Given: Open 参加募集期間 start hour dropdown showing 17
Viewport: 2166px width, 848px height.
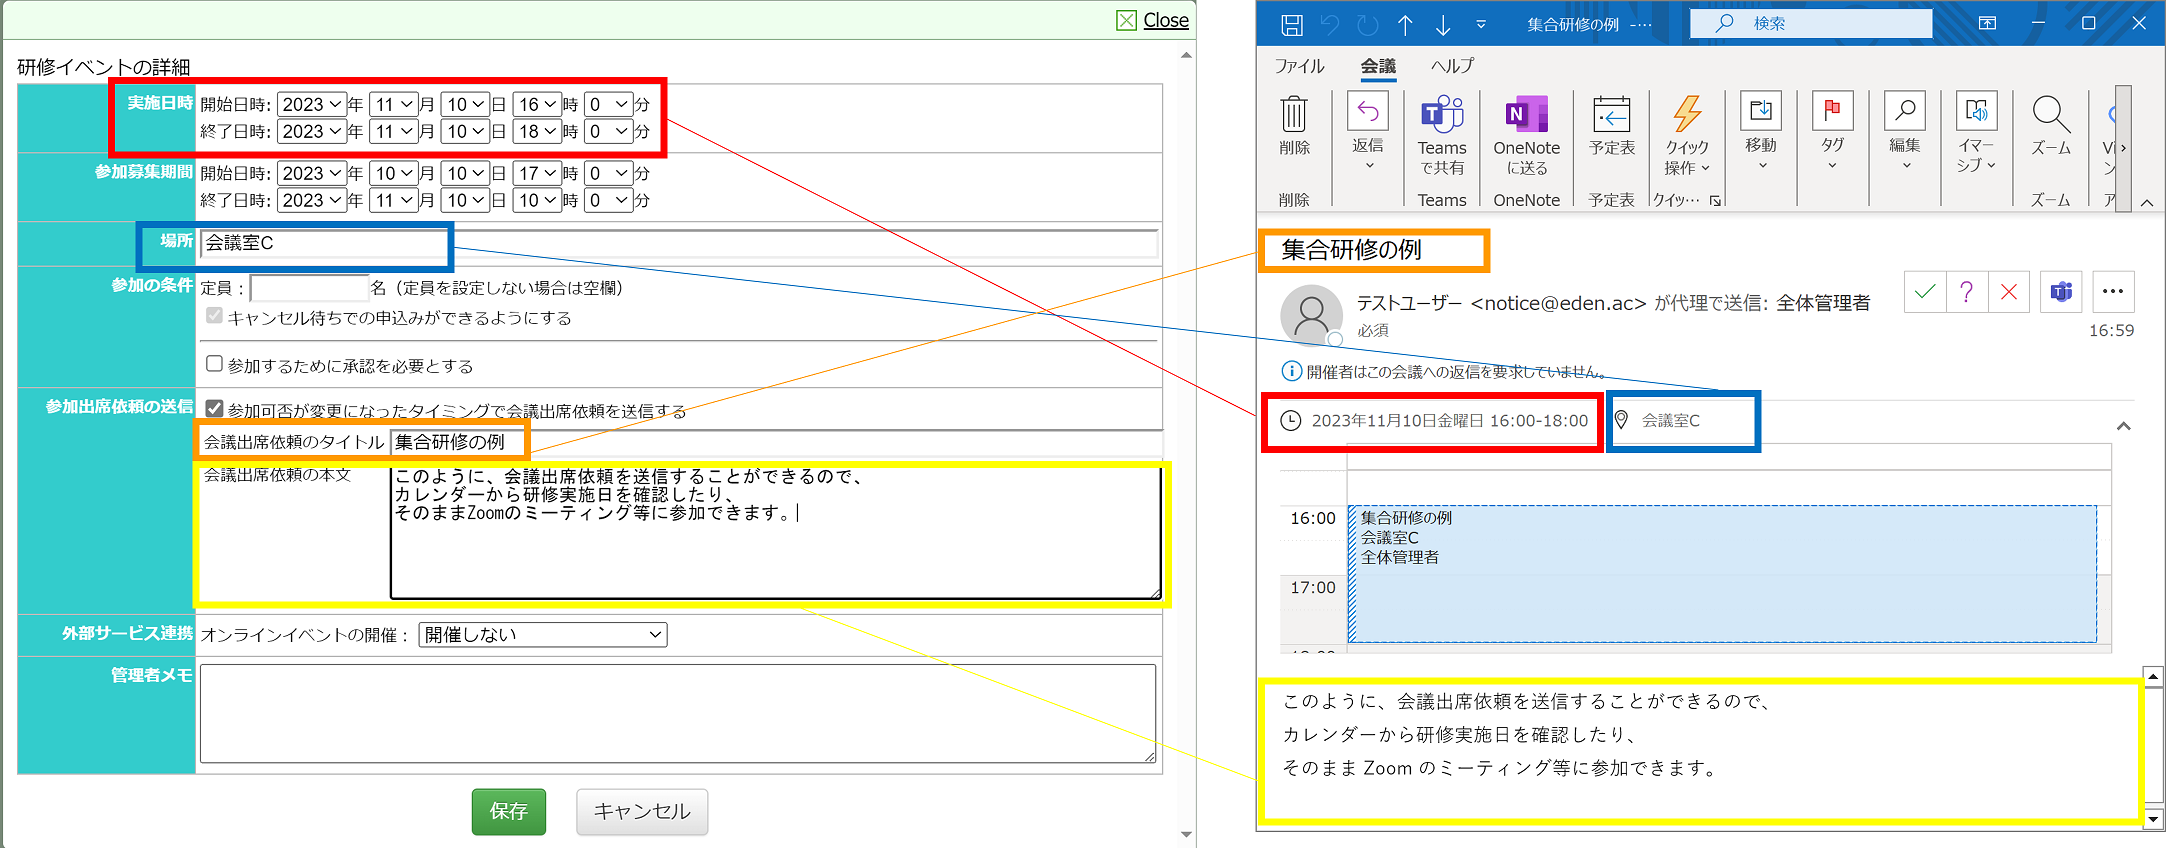Looking at the screenshot, I should pos(537,173).
